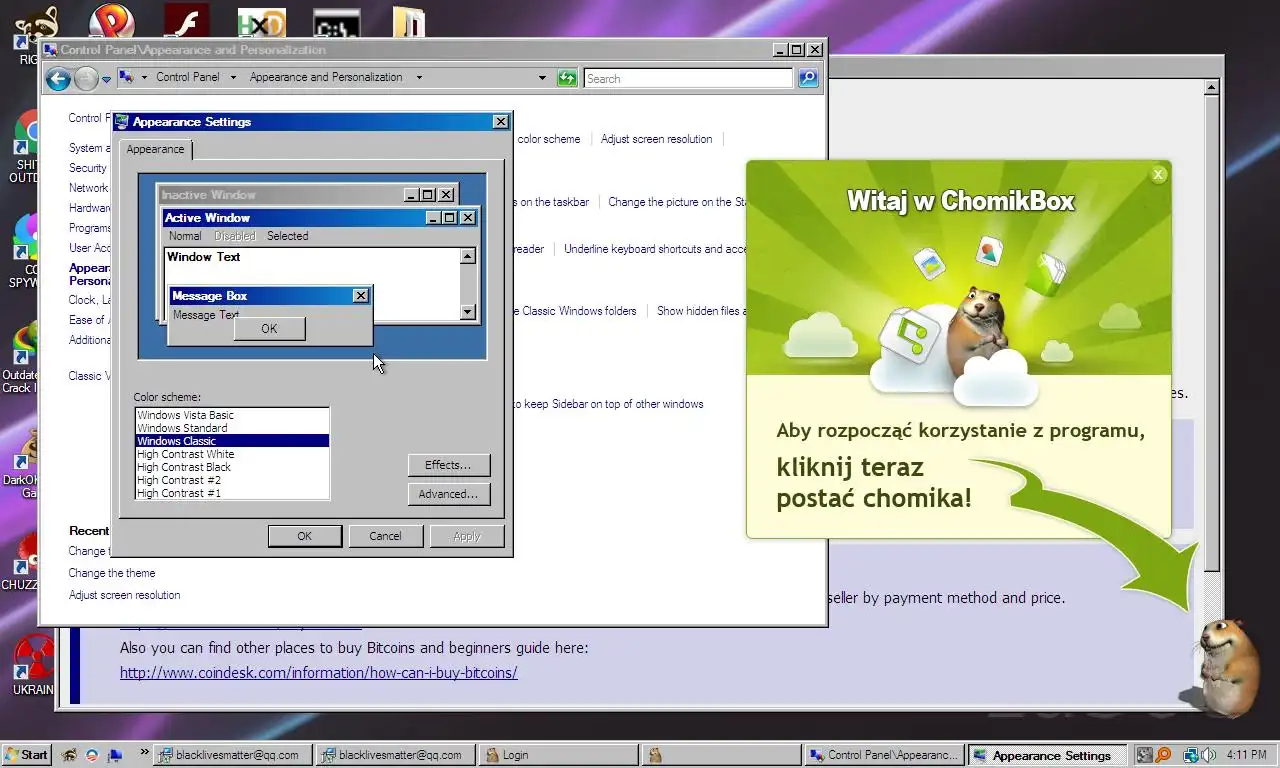Click the network icon in system tray
Screen dimensions: 1280x768
coord(1191,755)
